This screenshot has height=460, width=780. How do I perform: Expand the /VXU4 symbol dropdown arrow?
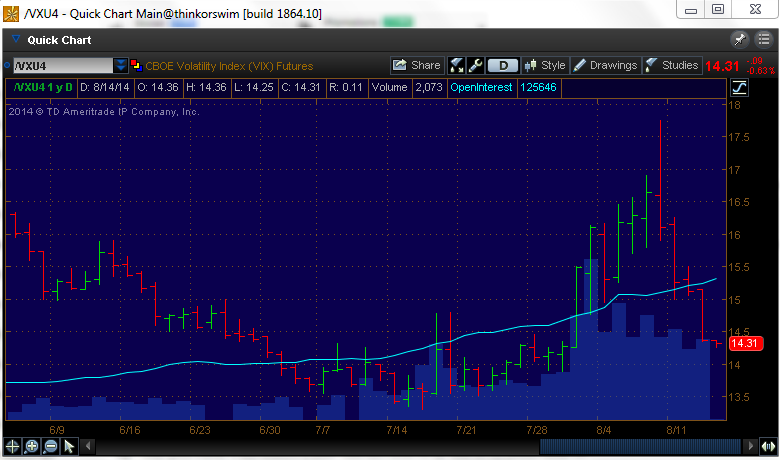pos(121,65)
